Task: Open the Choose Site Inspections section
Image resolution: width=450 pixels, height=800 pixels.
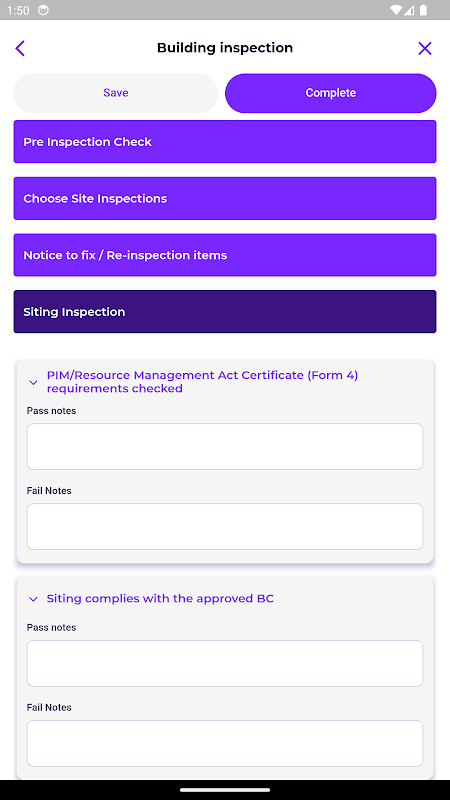Action: [x=225, y=198]
